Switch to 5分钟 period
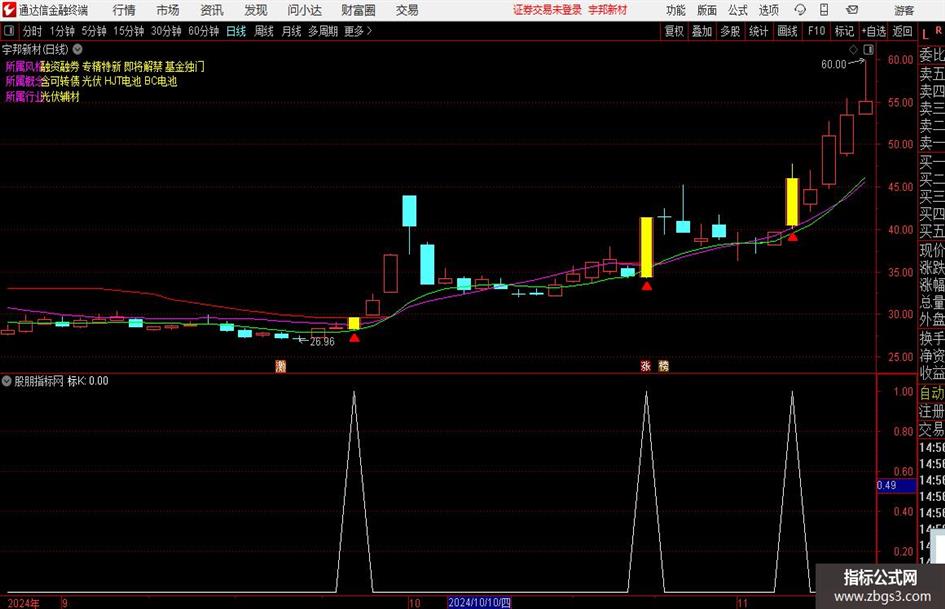Screen dimensions: 945x609 [x=94, y=31]
